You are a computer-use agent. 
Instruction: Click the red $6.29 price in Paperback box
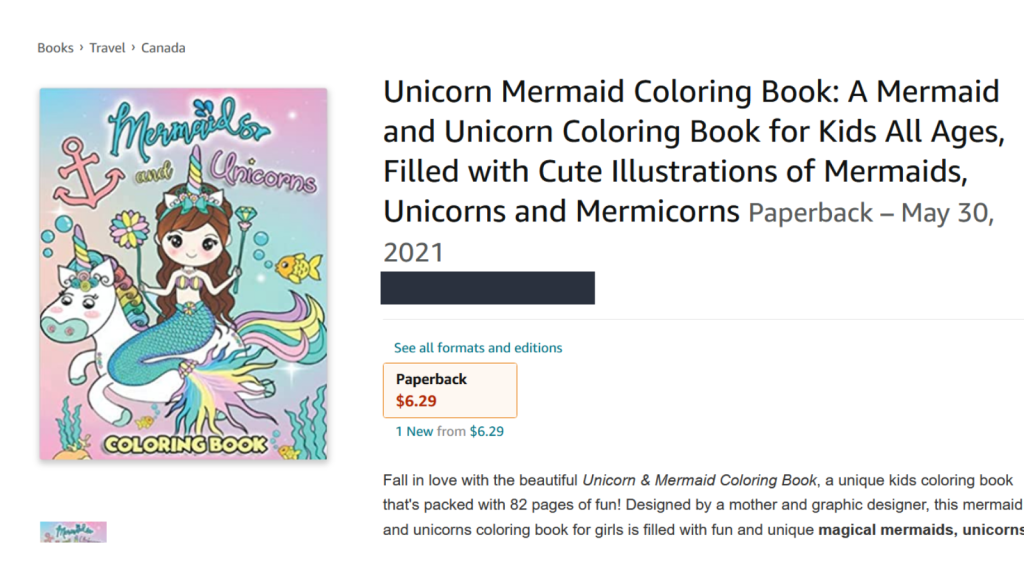point(416,401)
